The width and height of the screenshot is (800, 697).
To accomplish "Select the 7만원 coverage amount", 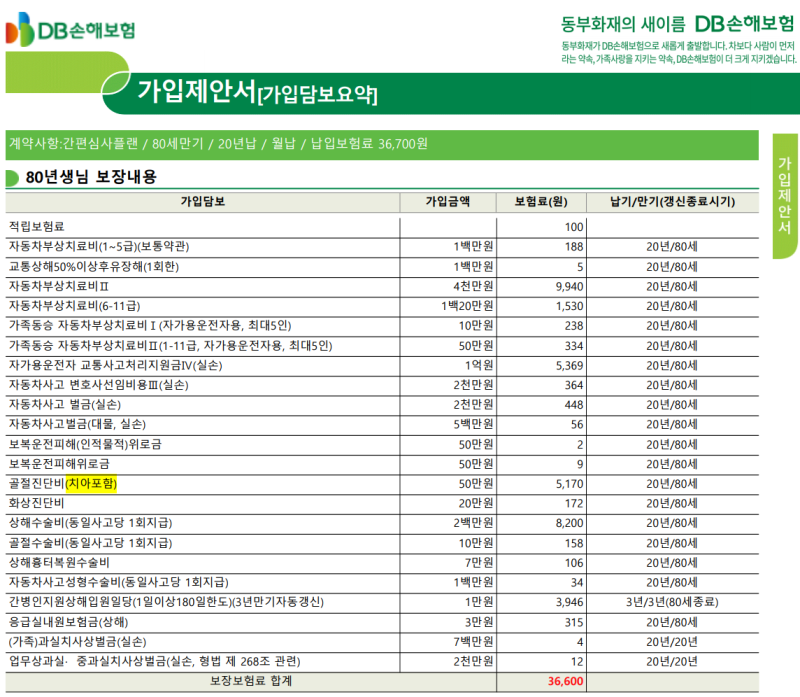I will [x=479, y=563].
